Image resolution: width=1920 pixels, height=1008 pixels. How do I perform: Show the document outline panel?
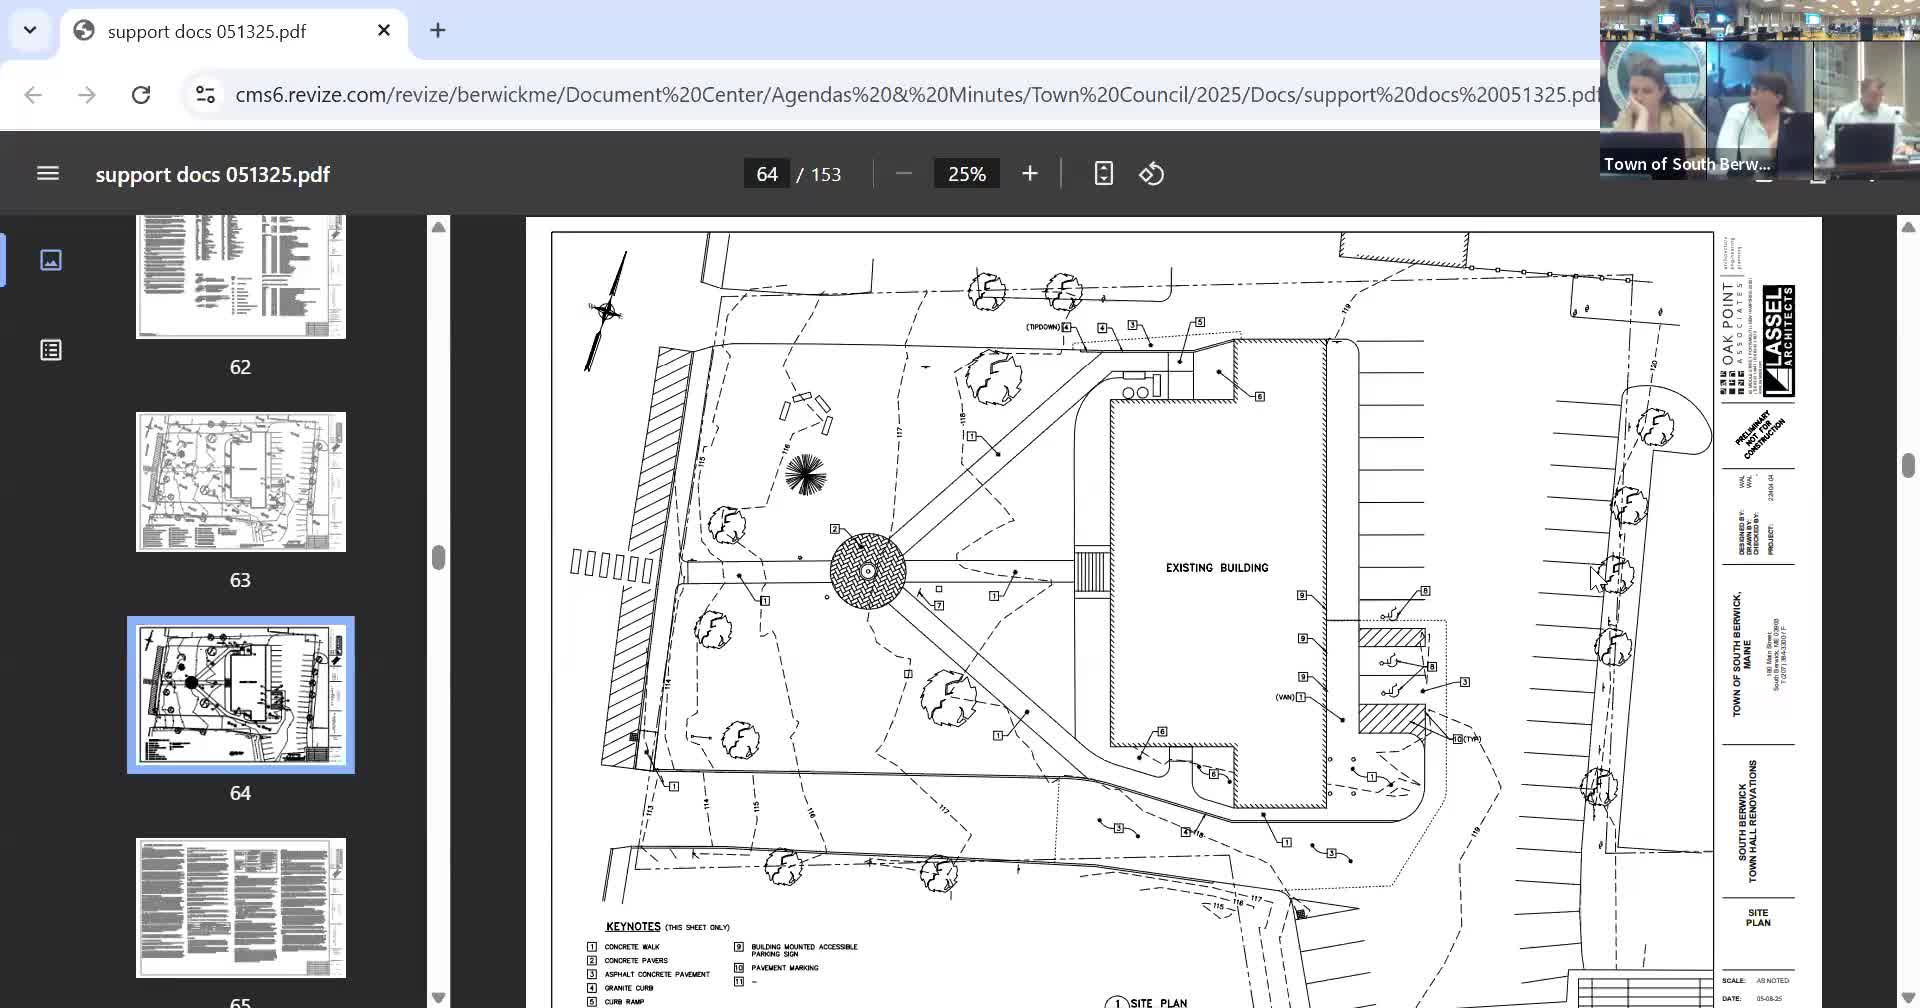[51, 350]
